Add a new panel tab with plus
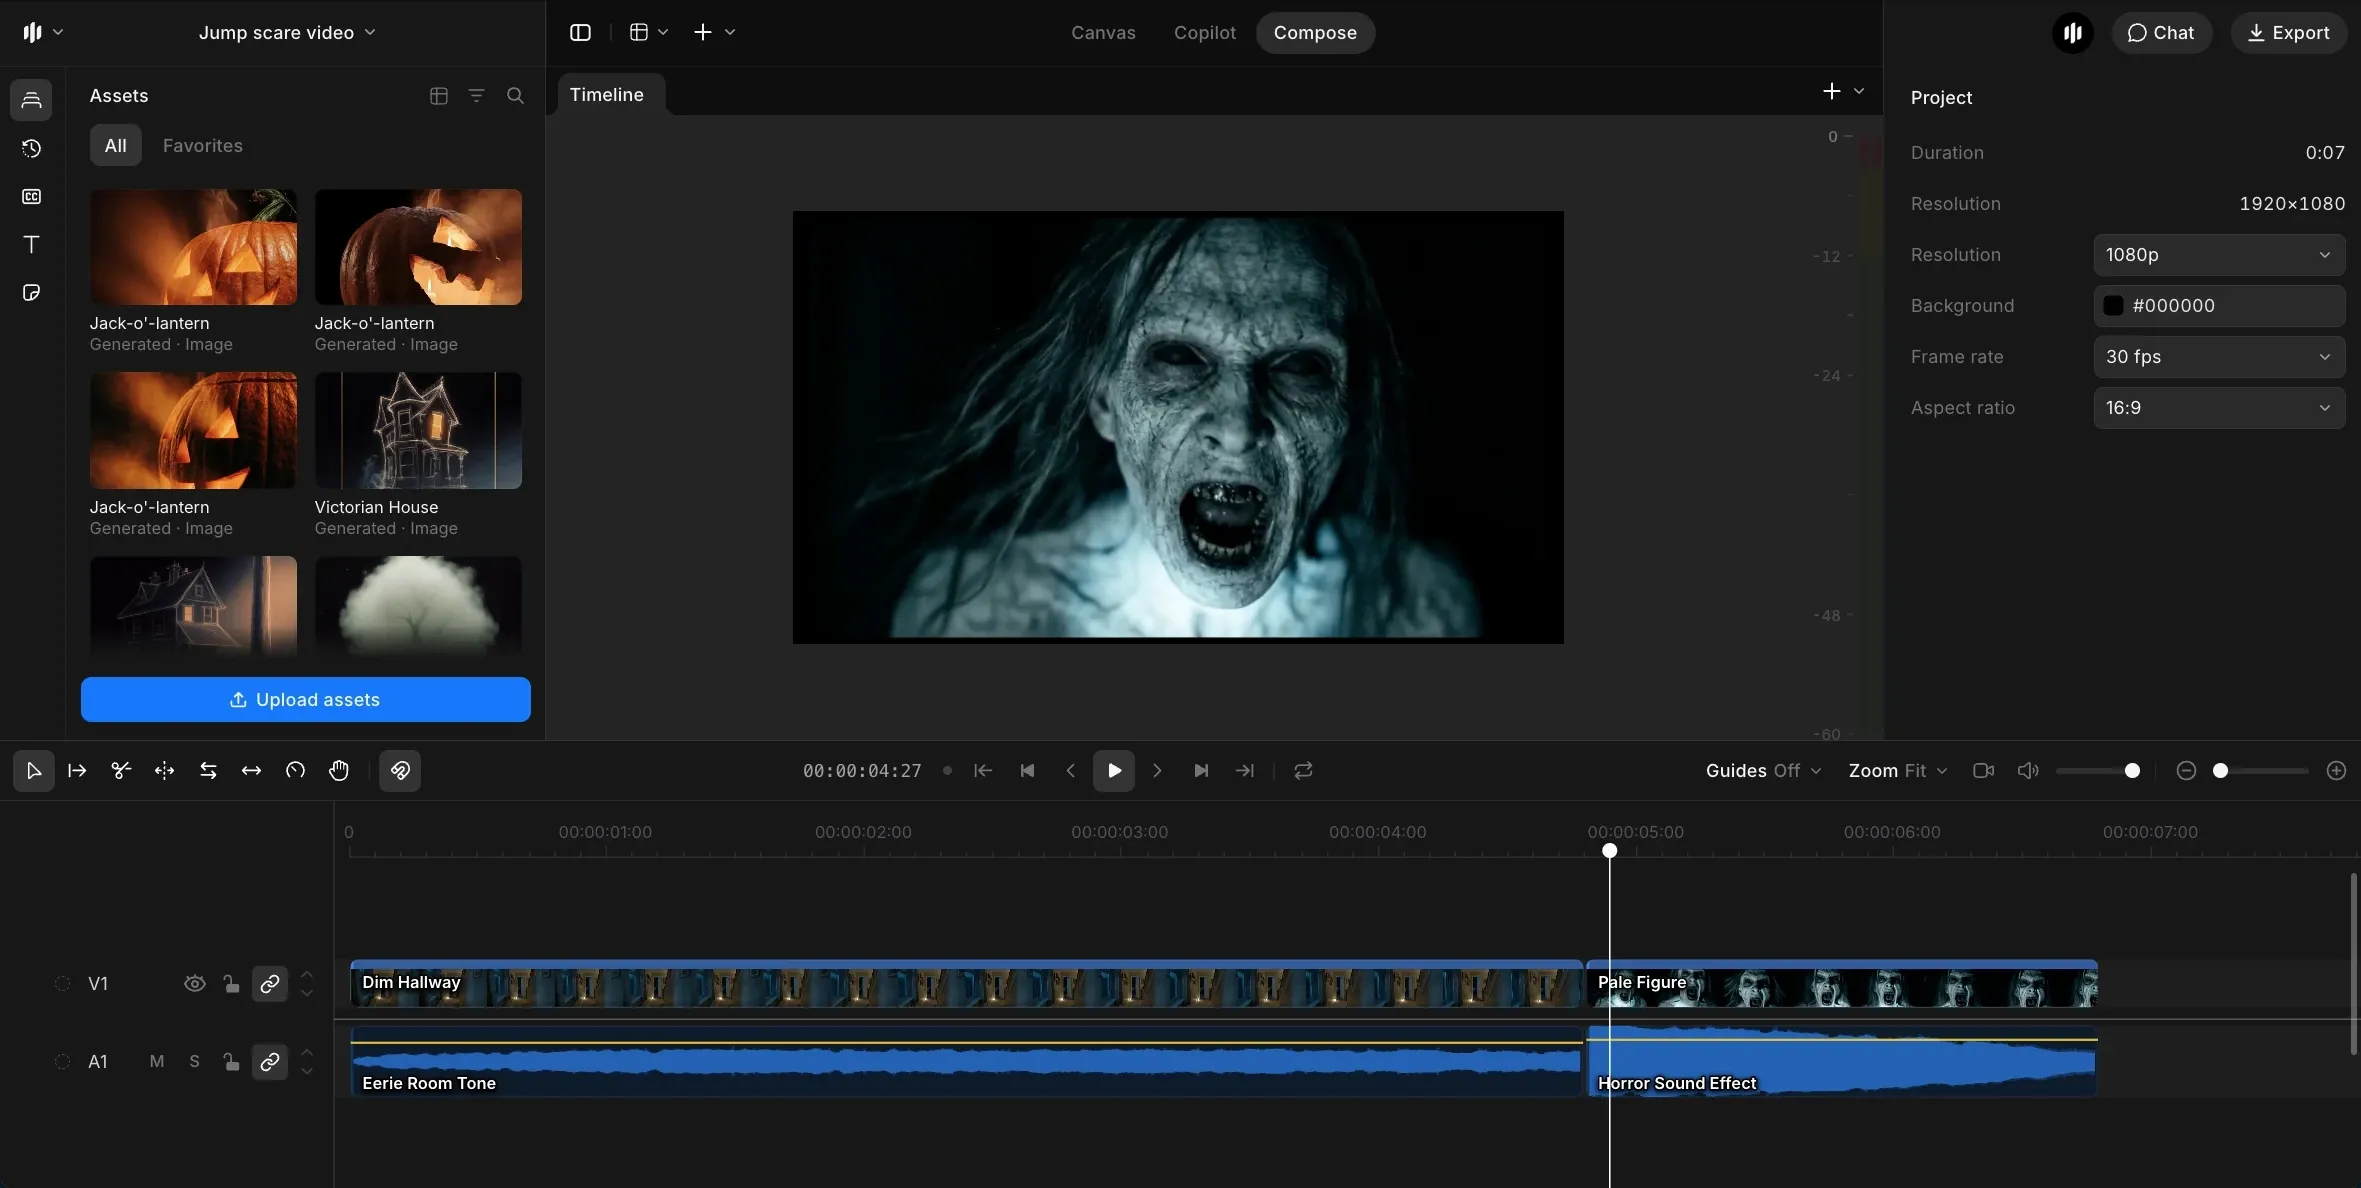Screen dimensions: 2361x1188 (1831, 91)
